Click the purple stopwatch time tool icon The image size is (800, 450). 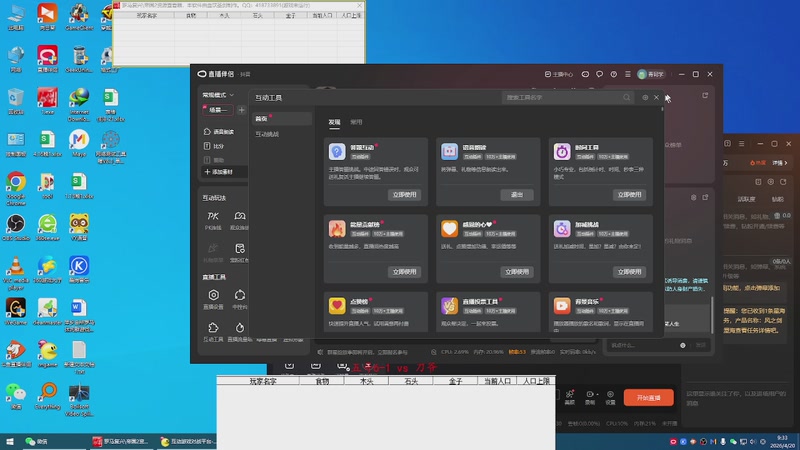pyautogui.click(x=562, y=152)
